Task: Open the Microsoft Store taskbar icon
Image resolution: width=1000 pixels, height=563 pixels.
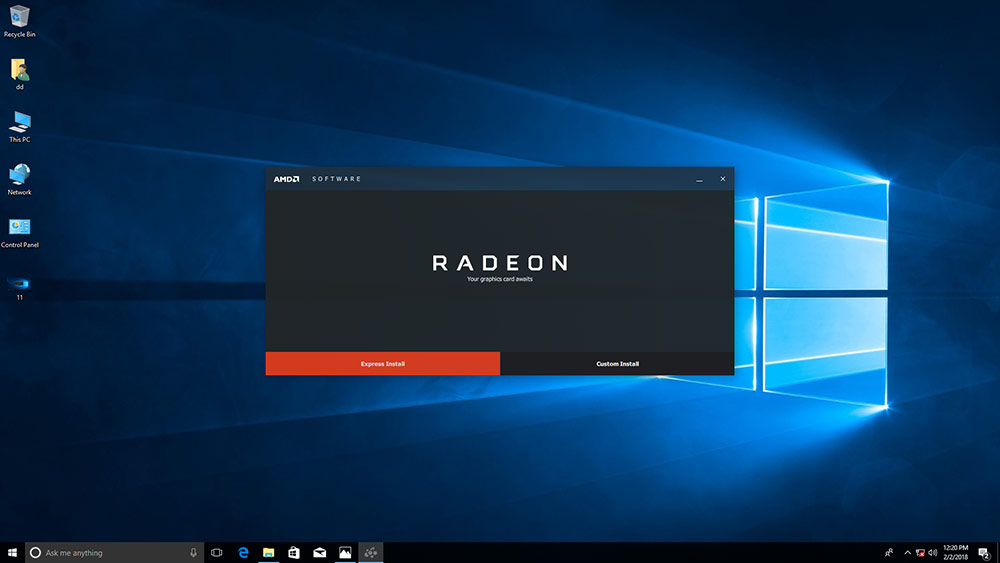Action: click(294, 553)
